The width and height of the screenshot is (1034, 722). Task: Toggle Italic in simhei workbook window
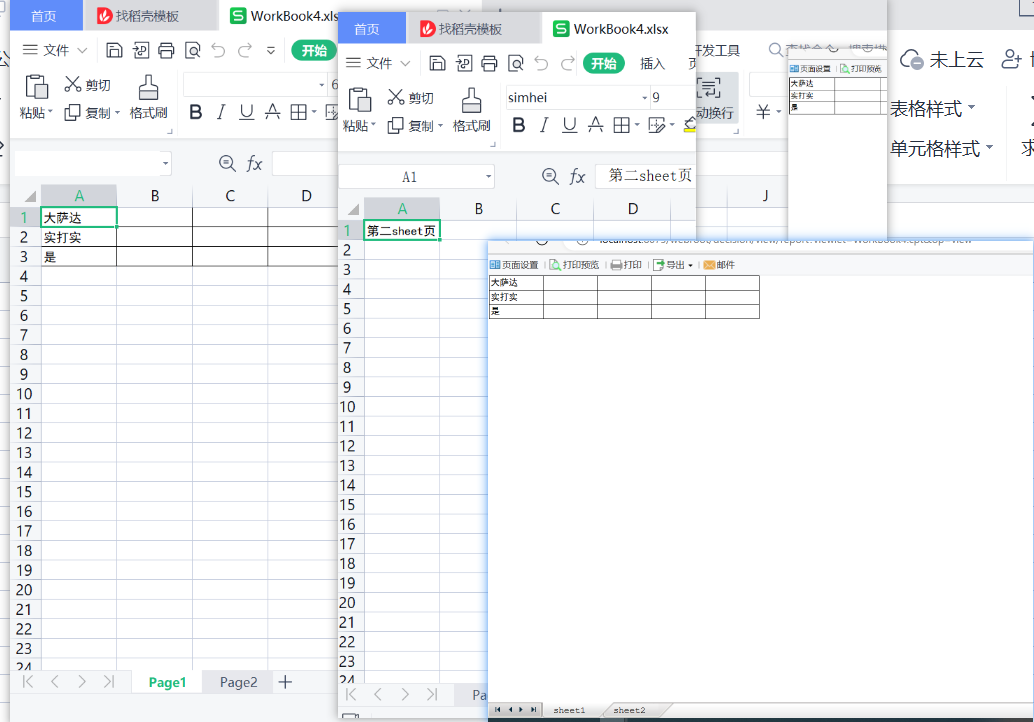point(544,125)
